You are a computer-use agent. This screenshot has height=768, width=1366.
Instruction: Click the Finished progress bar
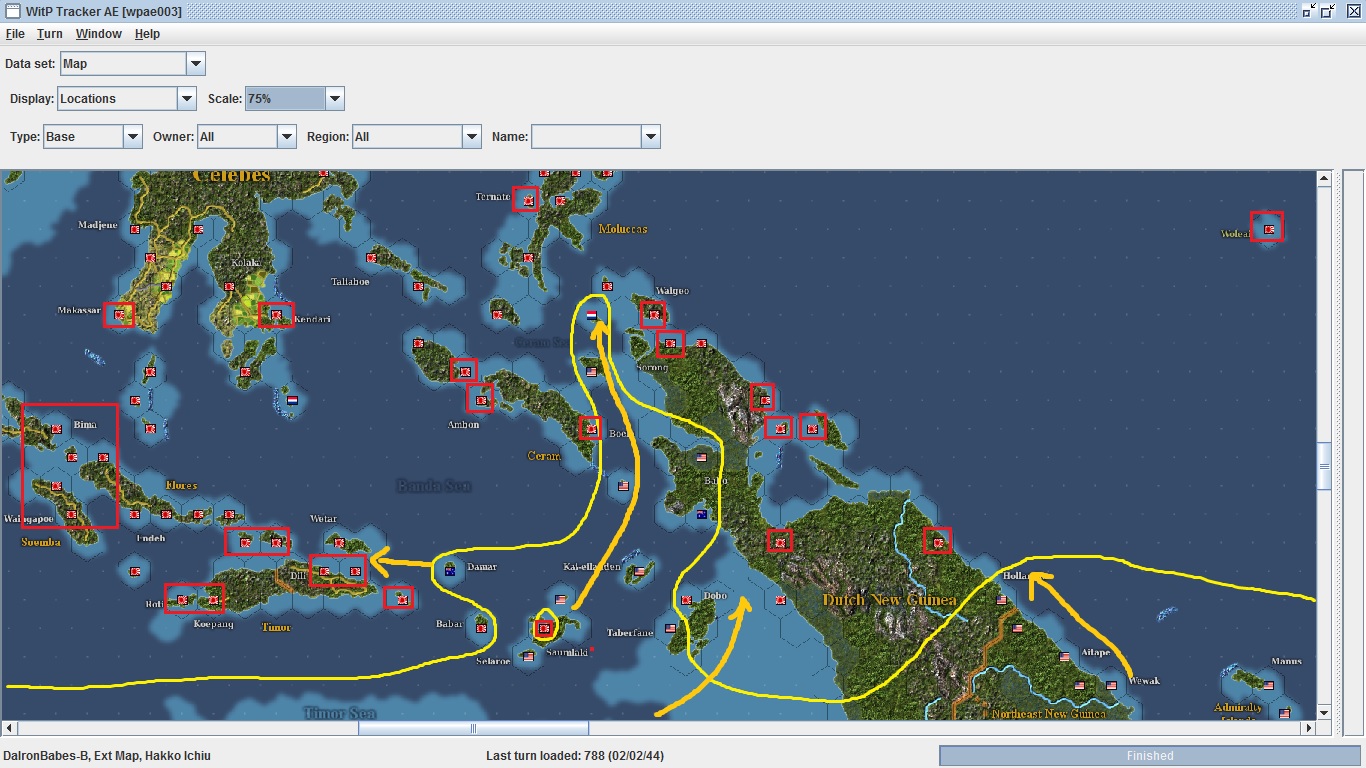click(x=1149, y=756)
